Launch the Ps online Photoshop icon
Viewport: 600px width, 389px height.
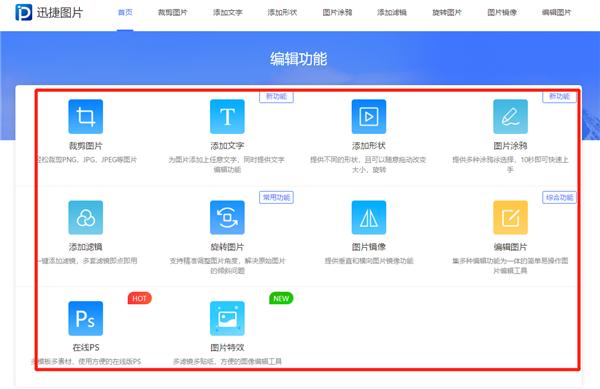point(86,318)
